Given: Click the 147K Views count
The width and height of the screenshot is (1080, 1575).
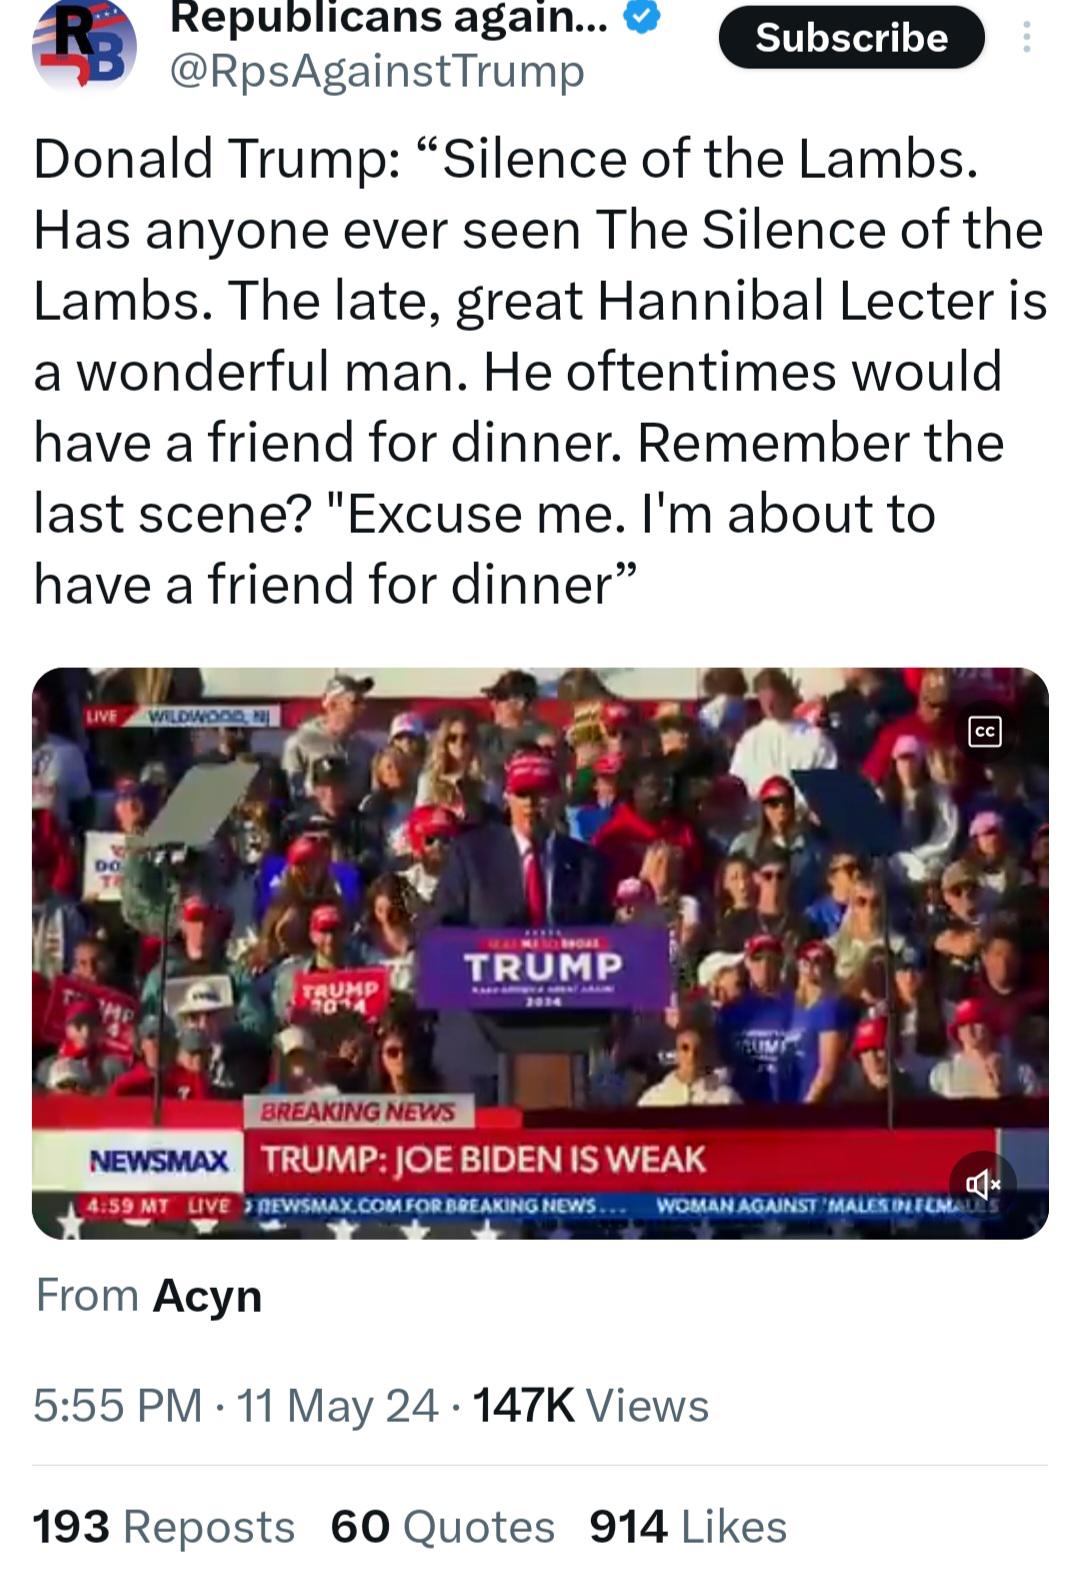Looking at the screenshot, I should [x=590, y=1405].
